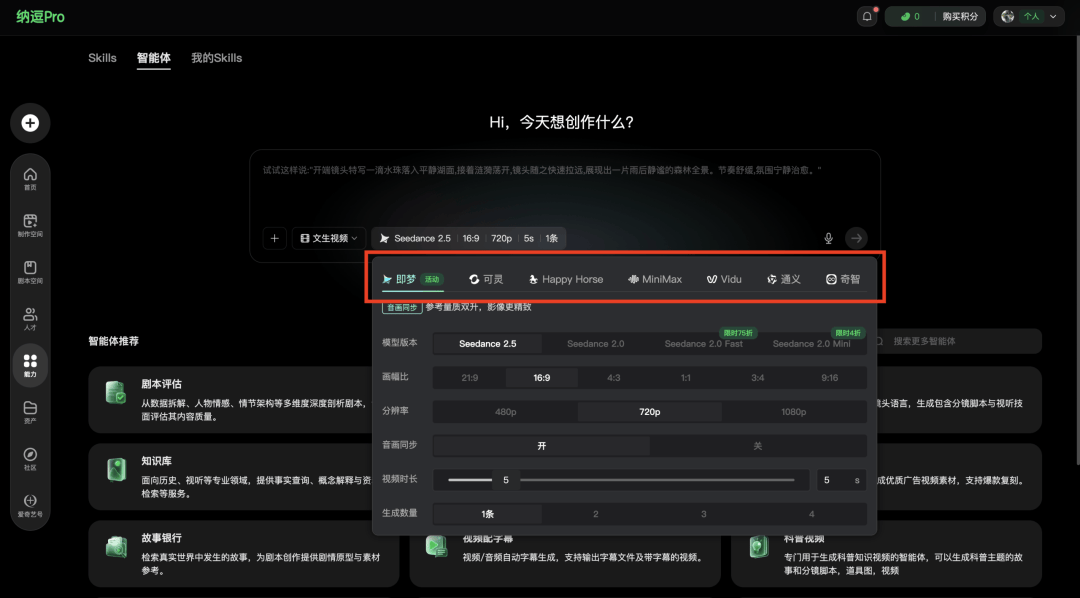
Task: Click the plus attachment button in the prompt box
Action: tap(274, 238)
